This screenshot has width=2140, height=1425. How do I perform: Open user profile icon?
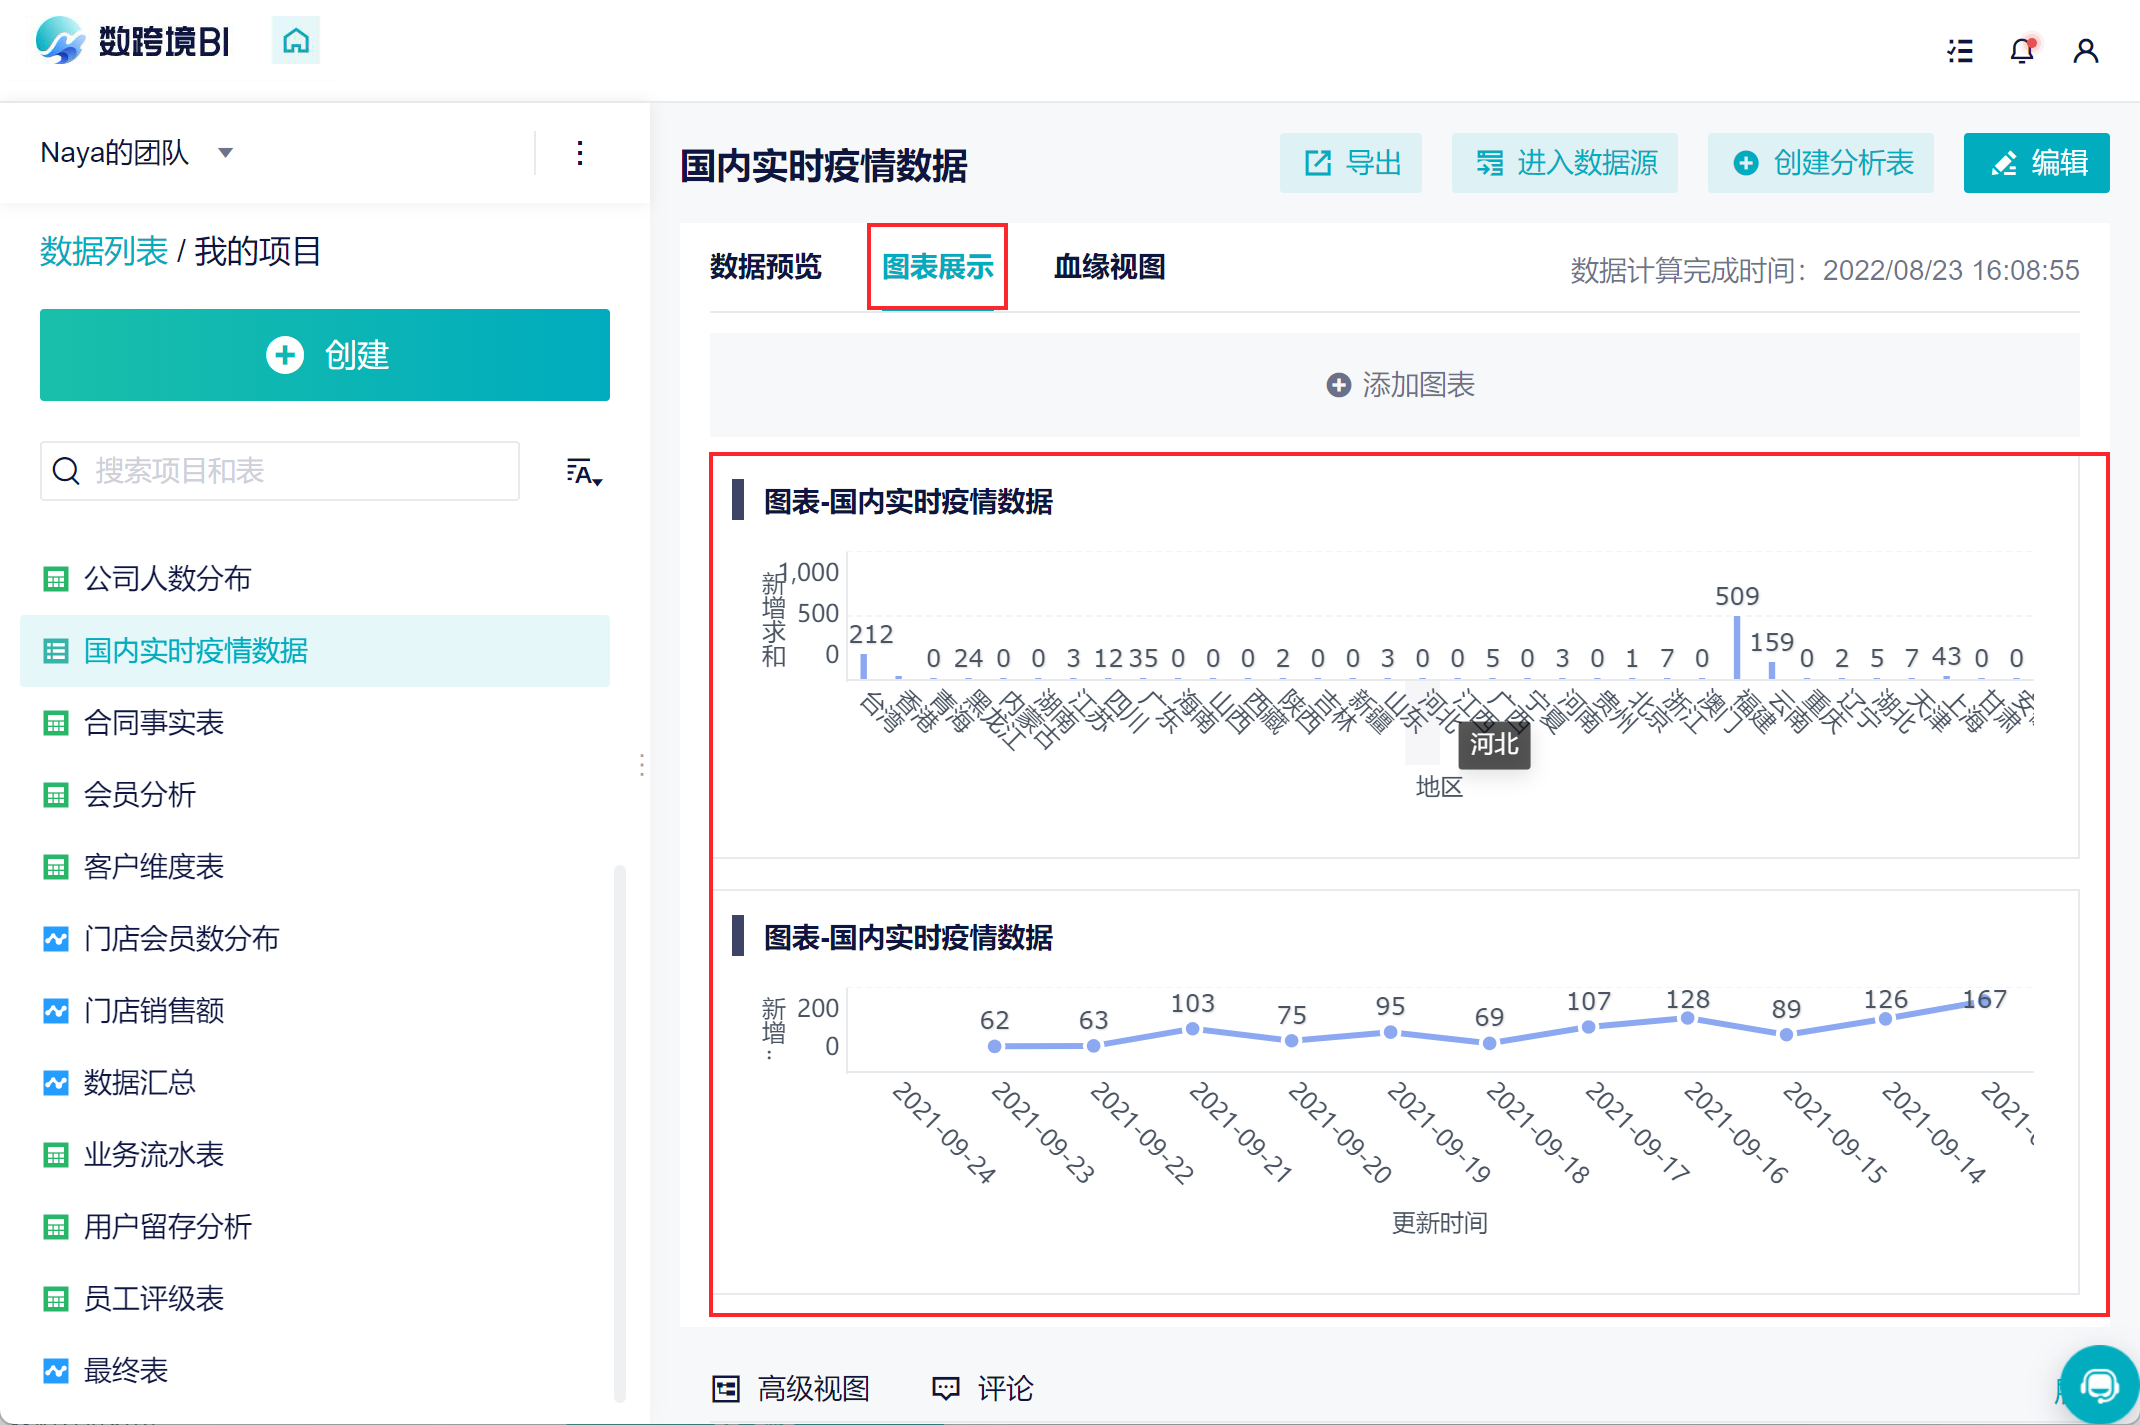click(x=2085, y=51)
